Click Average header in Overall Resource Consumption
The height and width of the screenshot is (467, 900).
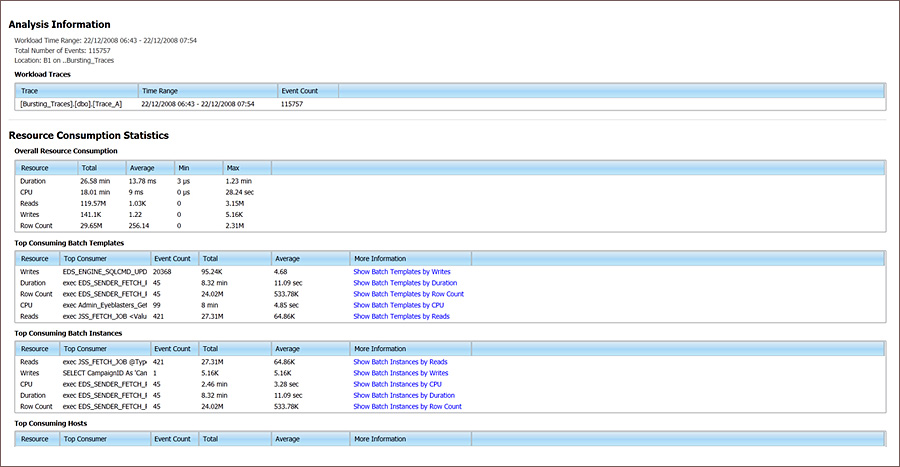click(150, 168)
